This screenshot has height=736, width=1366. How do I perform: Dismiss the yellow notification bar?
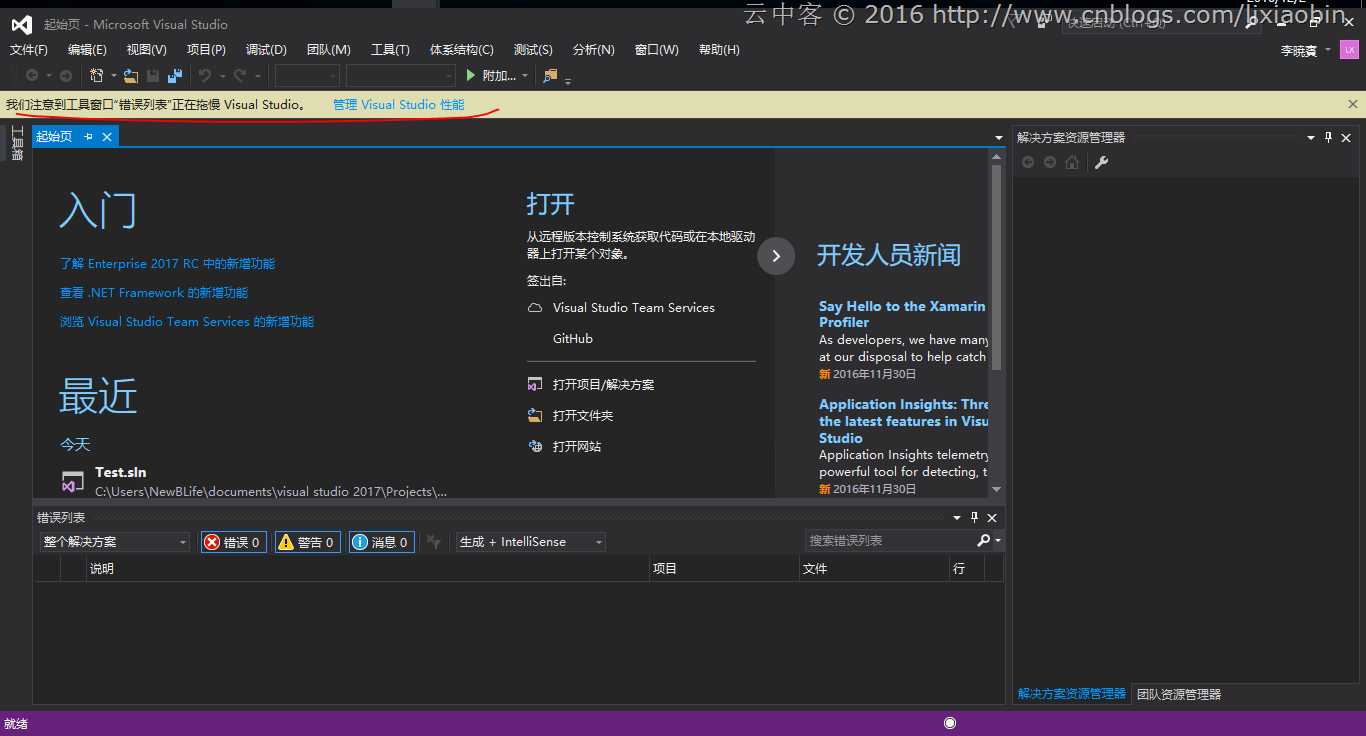point(1353,104)
